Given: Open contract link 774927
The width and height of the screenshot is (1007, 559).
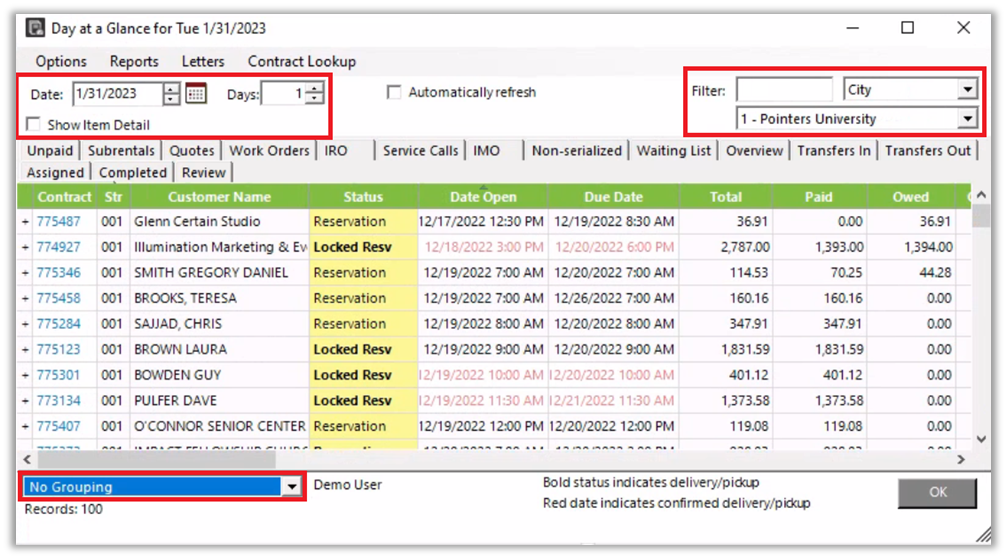Looking at the screenshot, I should click(x=58, y=247).
